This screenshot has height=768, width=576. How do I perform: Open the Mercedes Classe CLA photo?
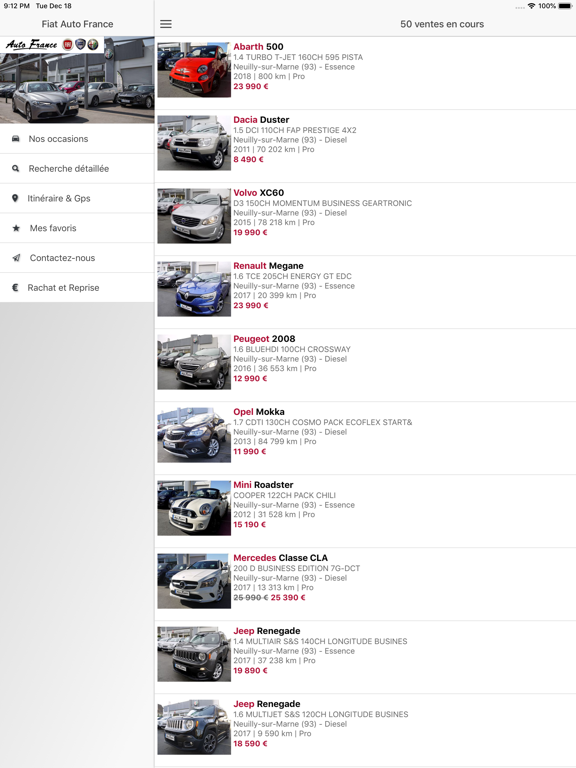tap(194, 580)
